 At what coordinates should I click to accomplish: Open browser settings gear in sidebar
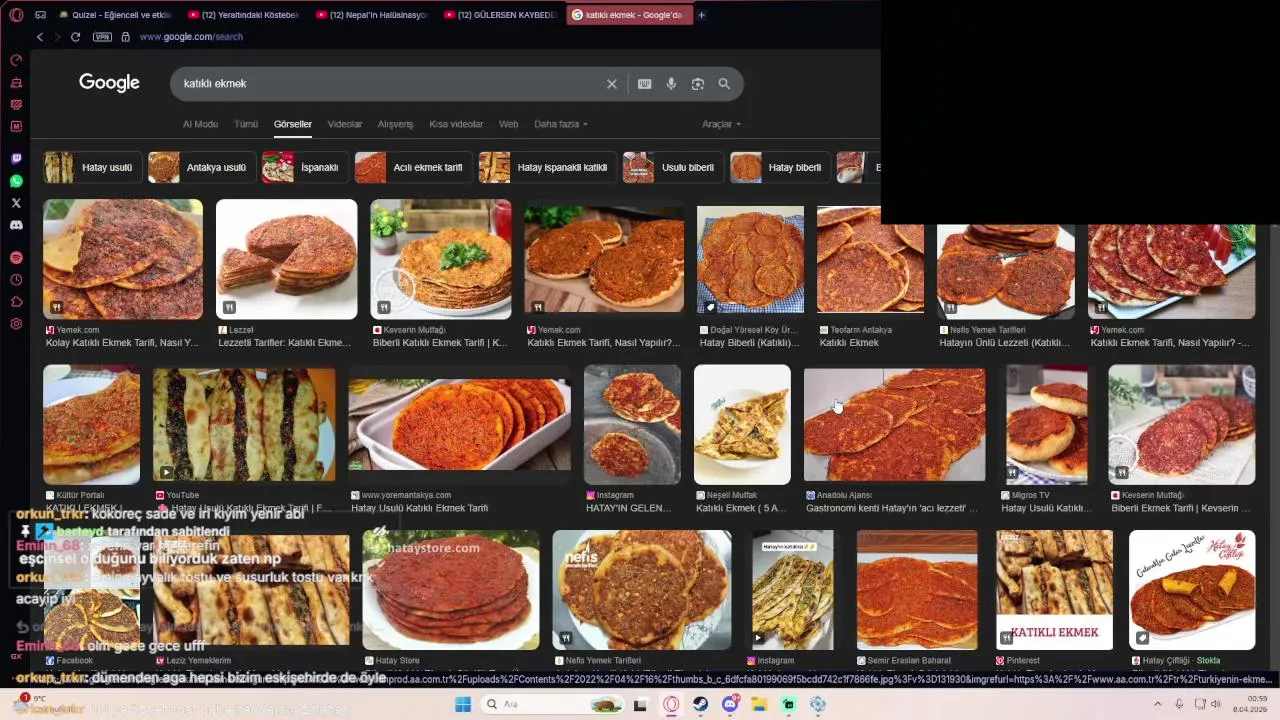point(16,324)
